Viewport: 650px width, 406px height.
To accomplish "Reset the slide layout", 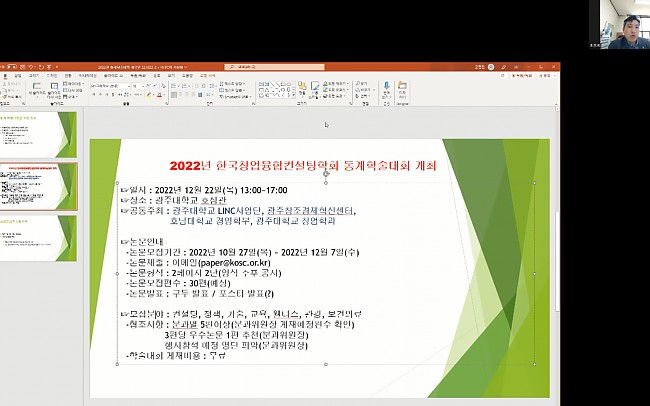I will [73, 90].
